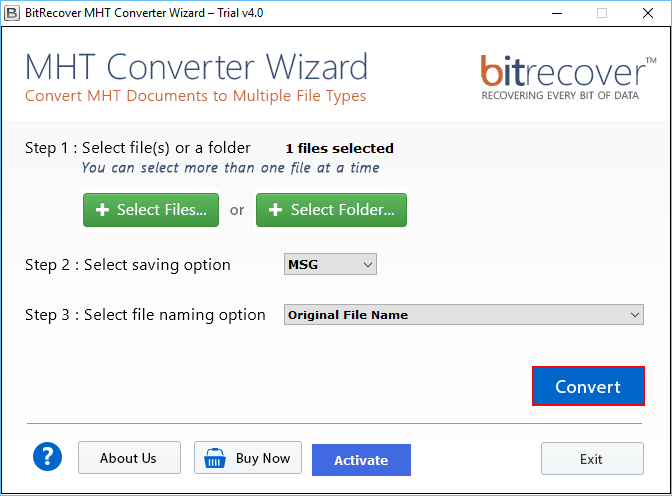Screen dimensions: 672x496
Task: Click 'Convert MHT Documents to Multiple File Types' subtitle
Action: [x=195, y=96]
